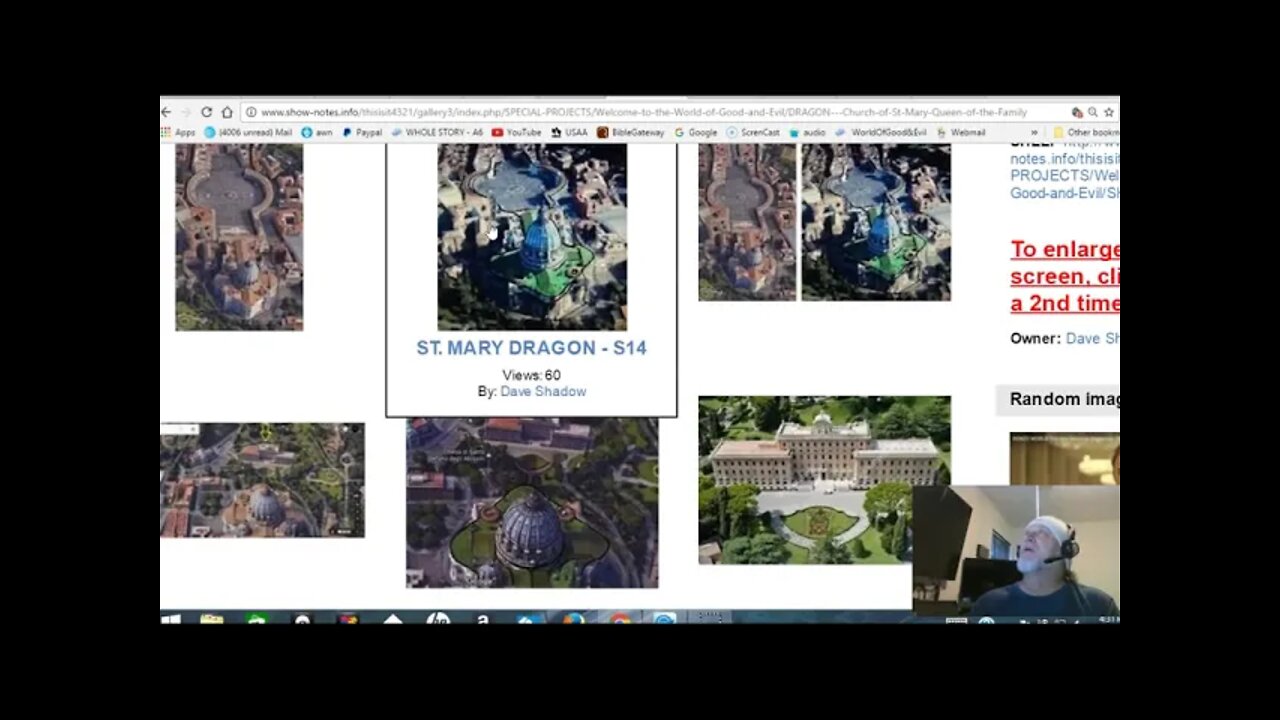The image size is (1280, 720).
Task: Open the side-by-side comparison basilica thumbnail
Action: point(824,222)
